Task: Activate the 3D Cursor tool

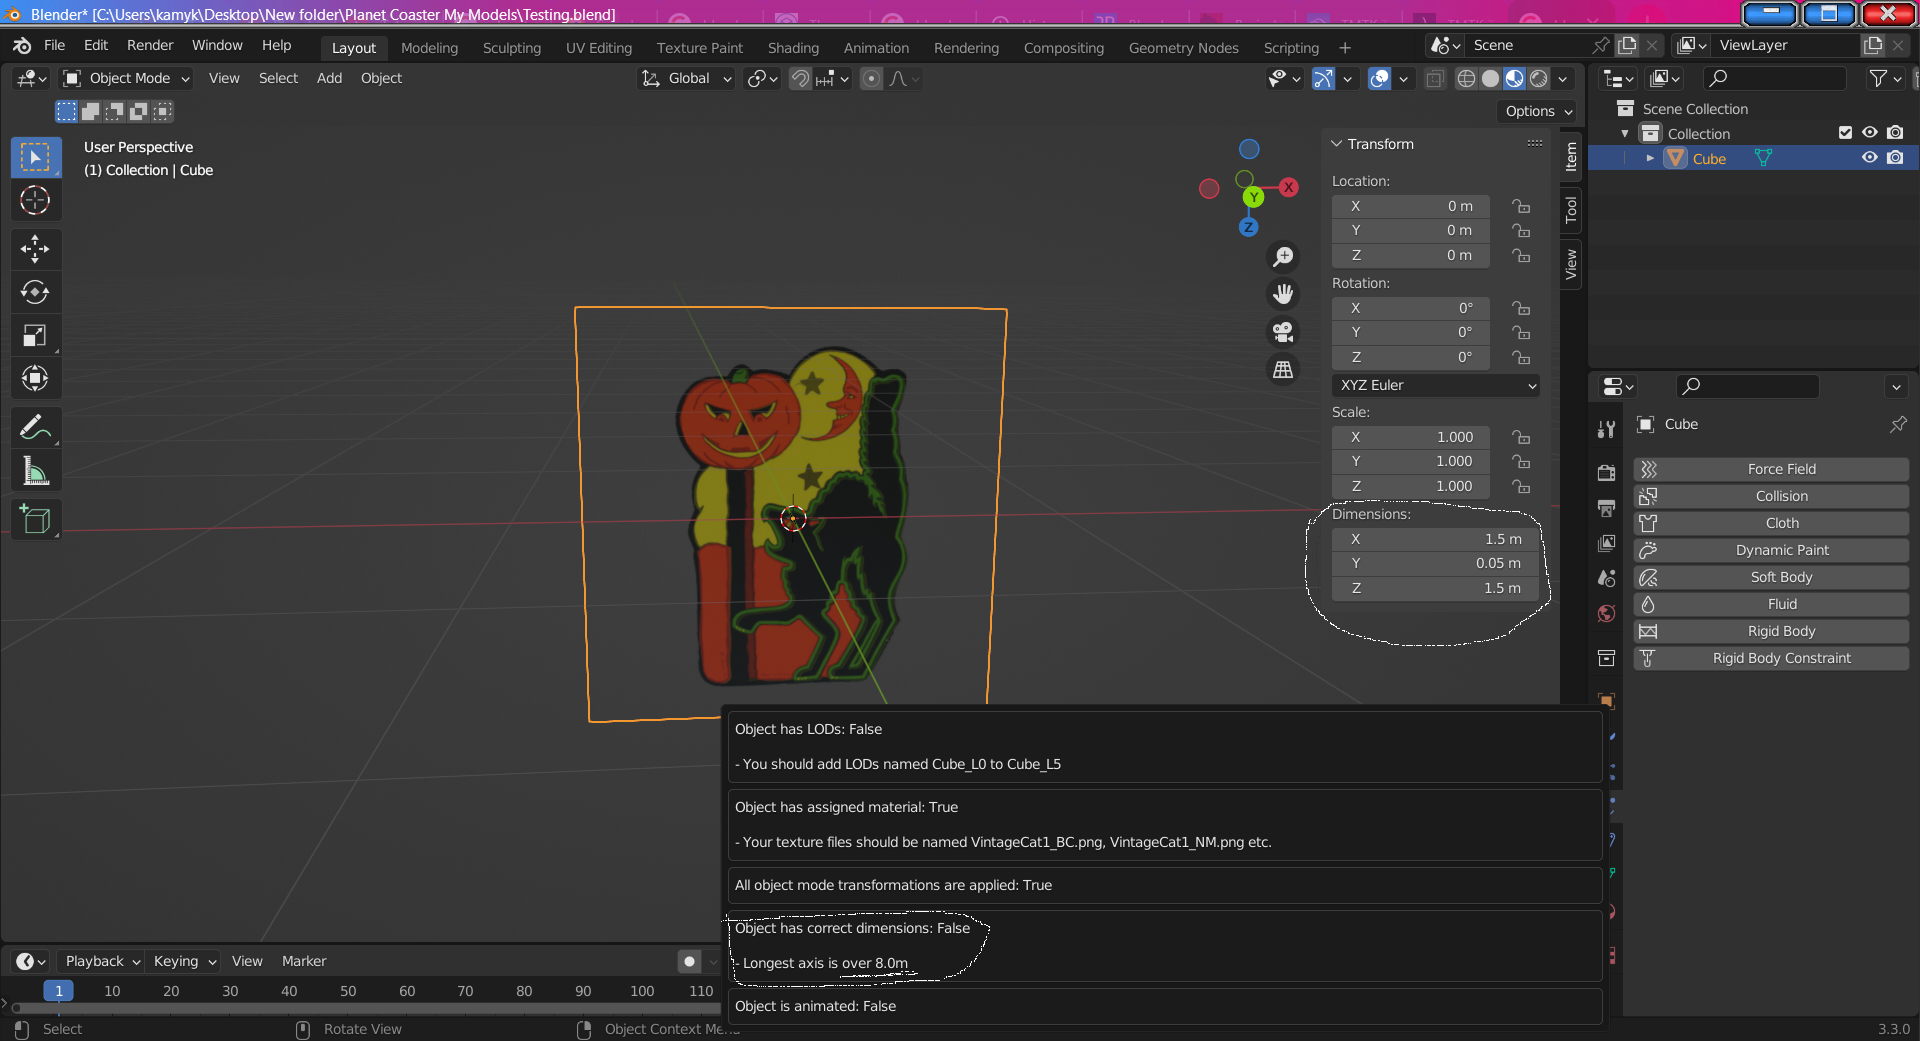Action: coord(36,201)
